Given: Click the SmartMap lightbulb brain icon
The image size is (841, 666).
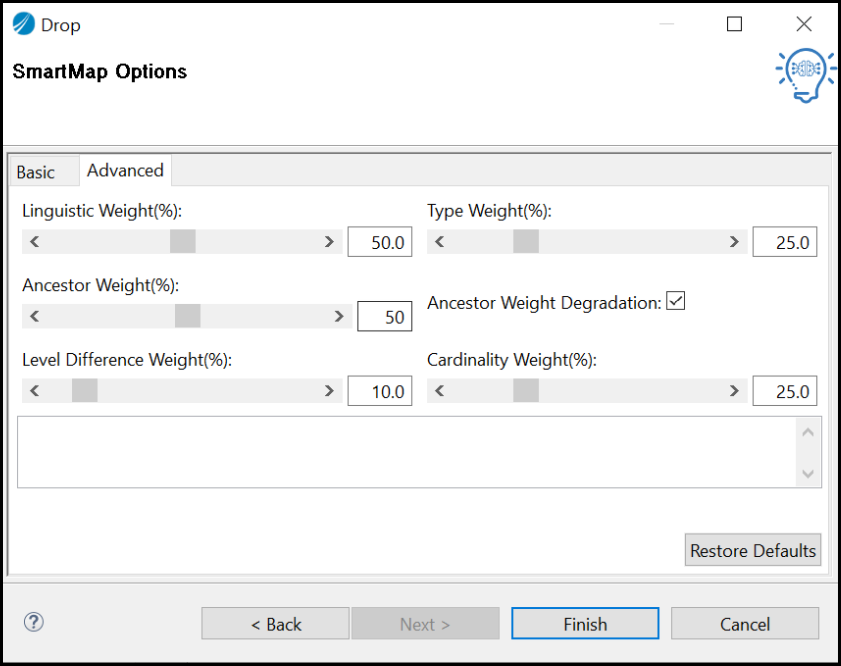Looking at the screenshot, I should pos(805,73).
